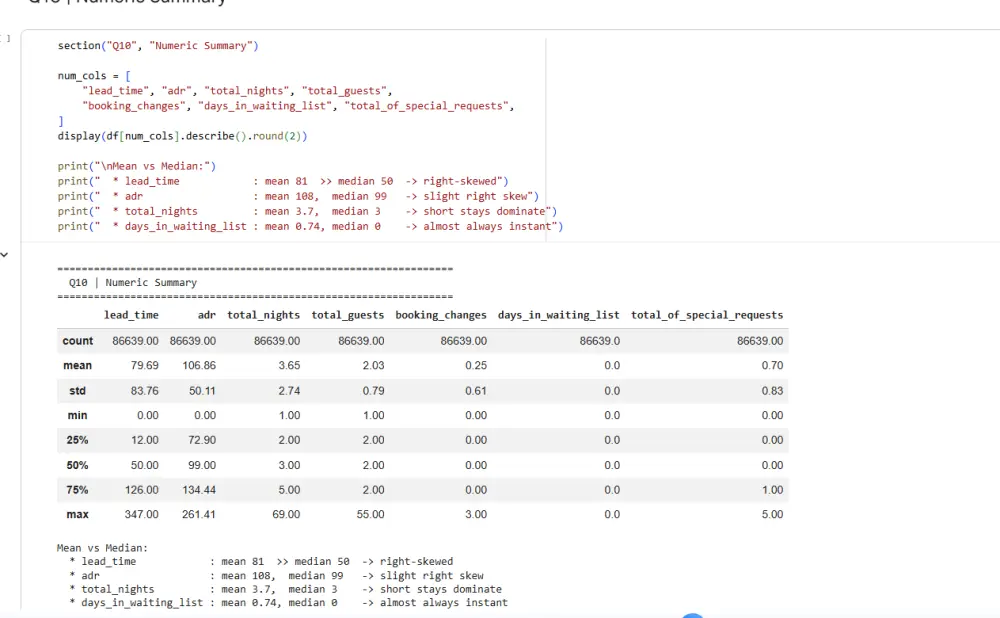The height and width of the screenshot is (618, 1000).
Task: Place cursor on the section("Q10") code line
Action: (x=158, y=46)
